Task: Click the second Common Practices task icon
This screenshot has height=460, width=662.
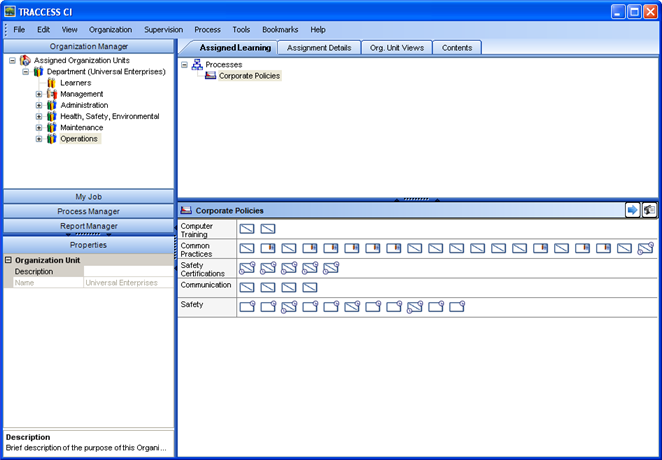Action: 268,248
